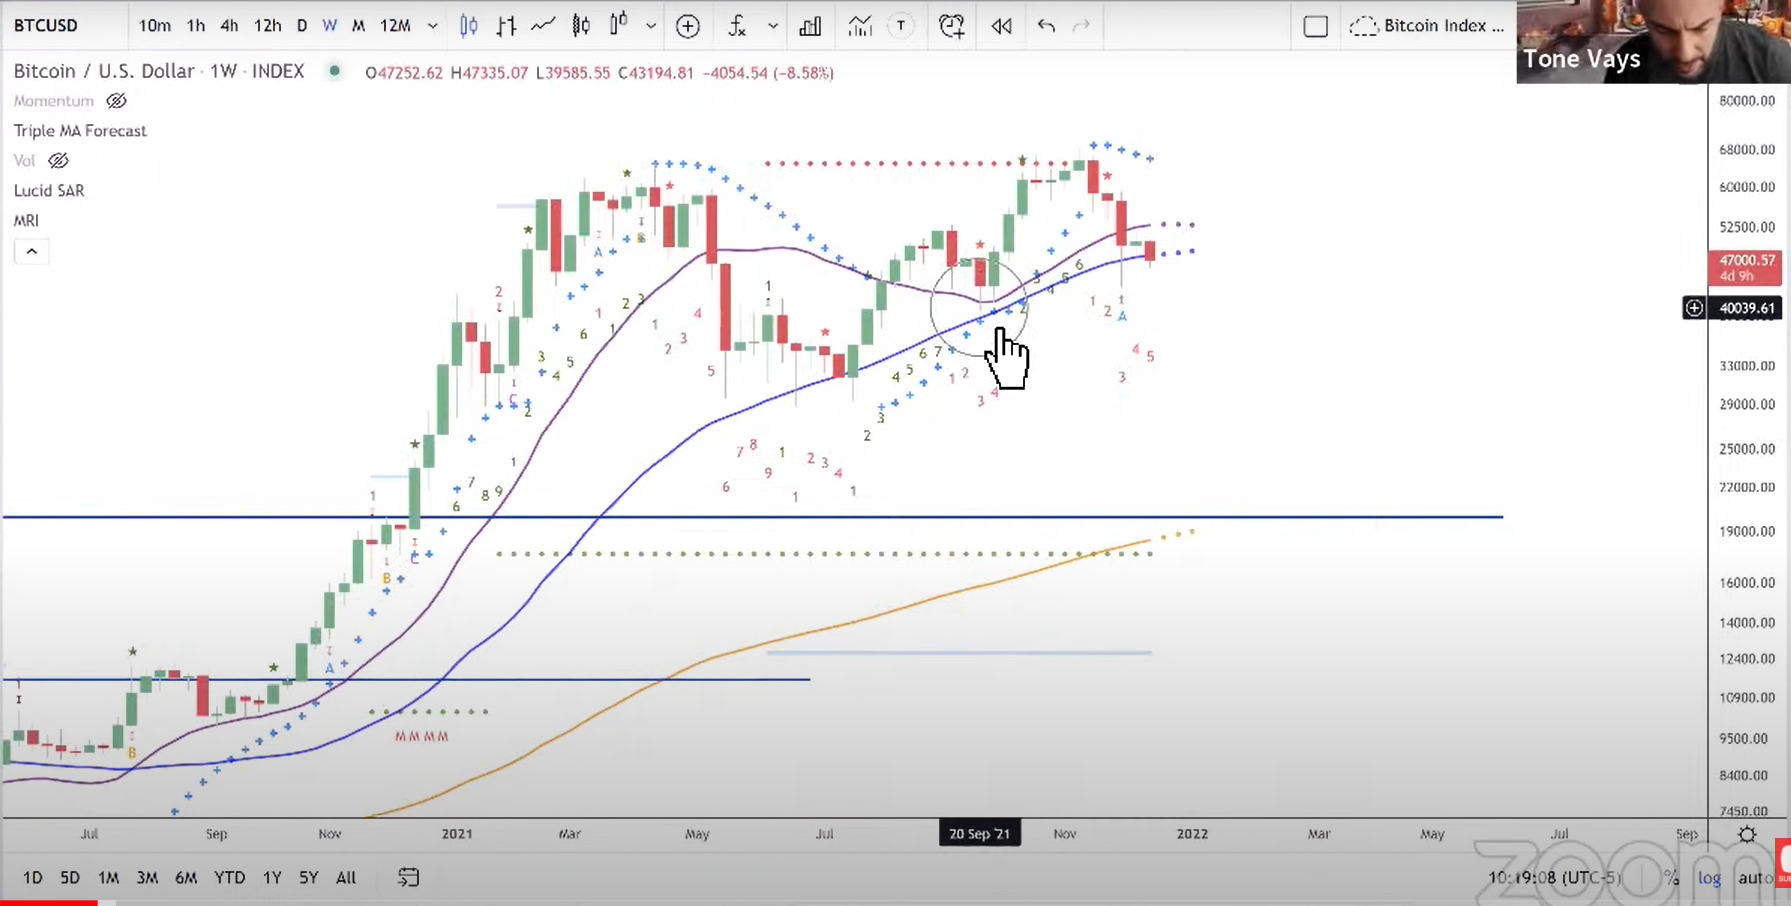1791x906 pixels.
Task: Select the 1Y date range
Action: [271, 878]
